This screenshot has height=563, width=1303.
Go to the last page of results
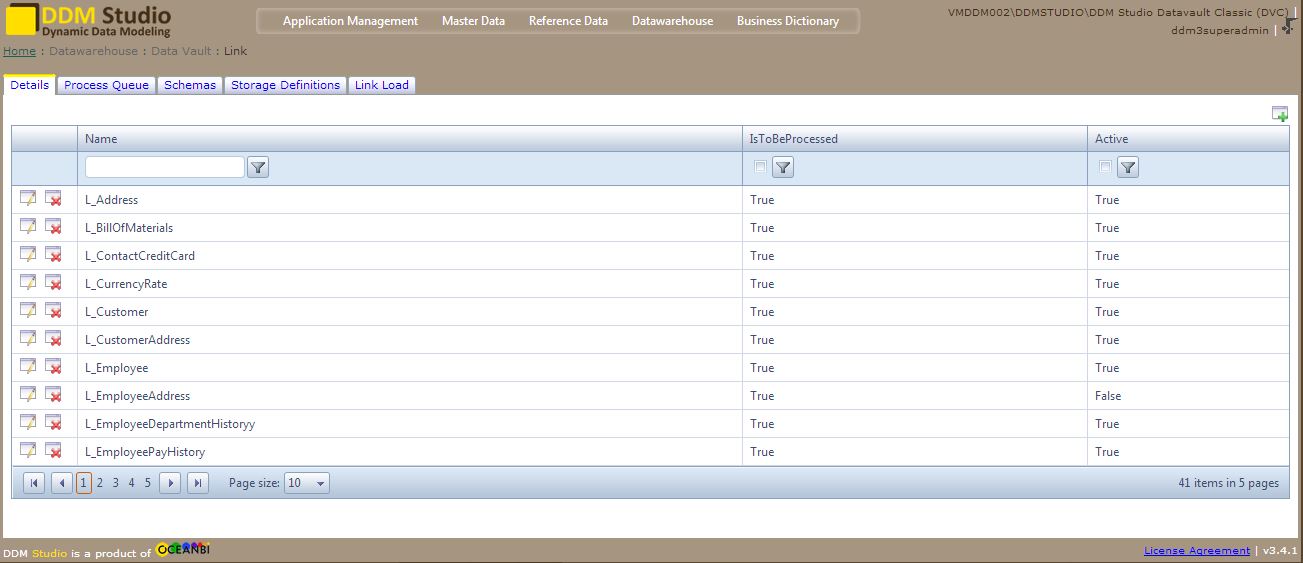(x=198, y=483)
